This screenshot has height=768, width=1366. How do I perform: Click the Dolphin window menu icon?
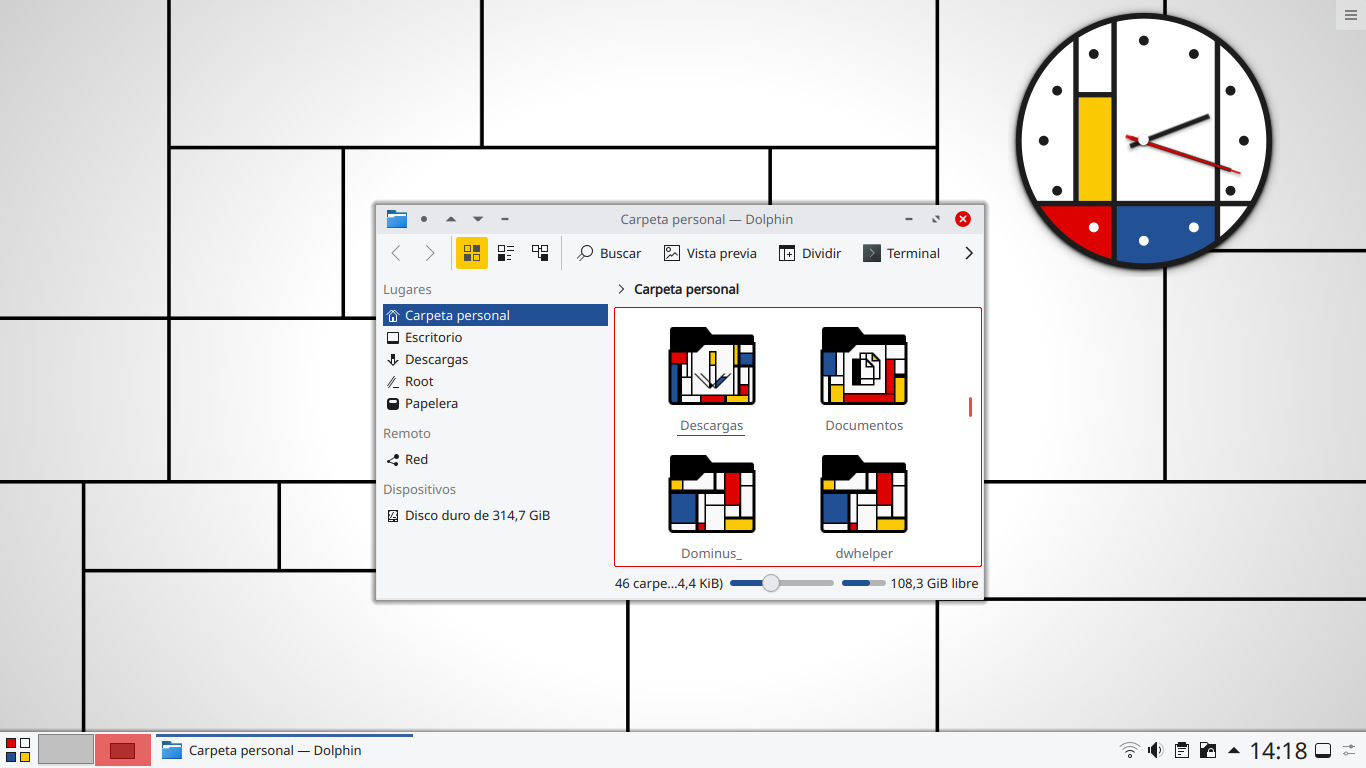[x=397, y=219]
